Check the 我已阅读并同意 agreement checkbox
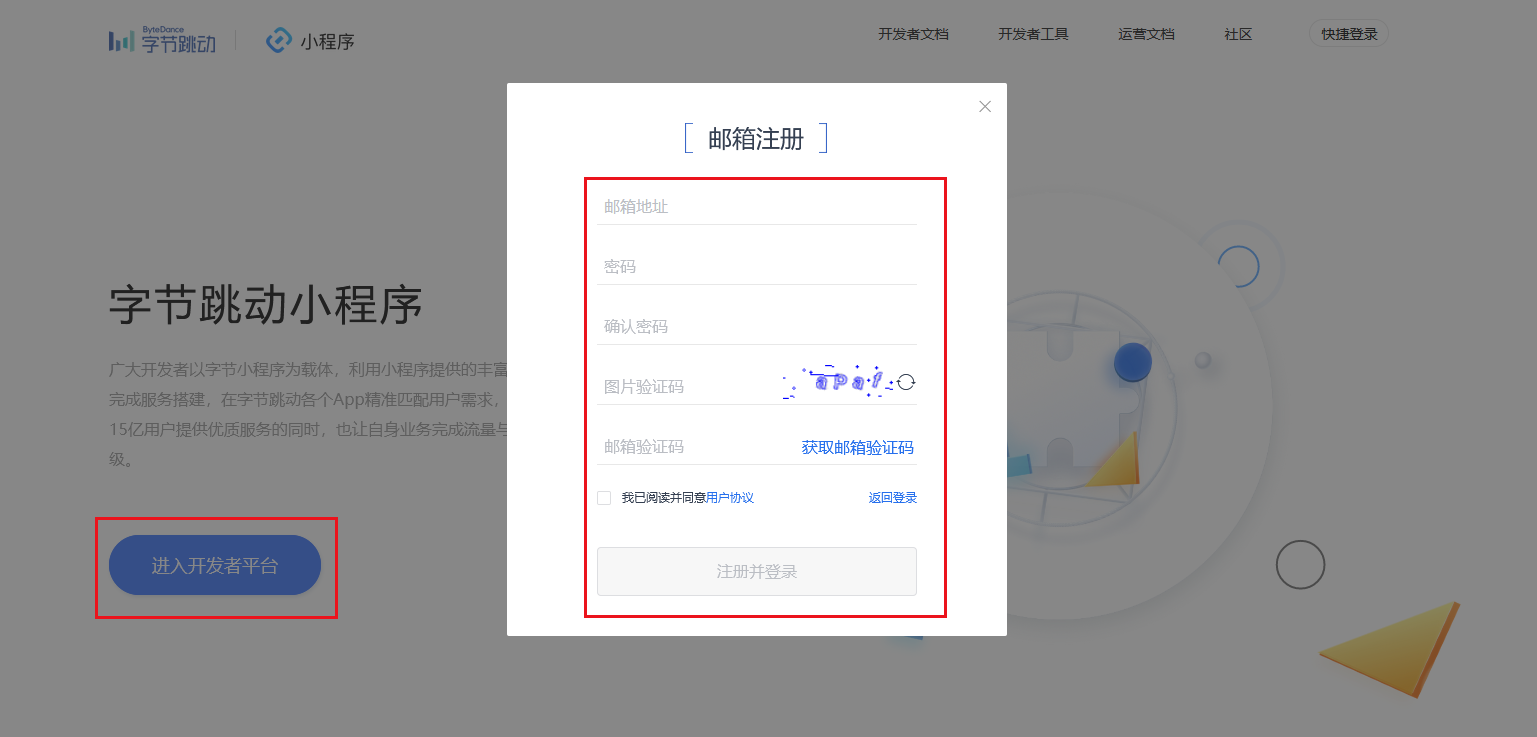1537x737 pixels. pos(604,497)
